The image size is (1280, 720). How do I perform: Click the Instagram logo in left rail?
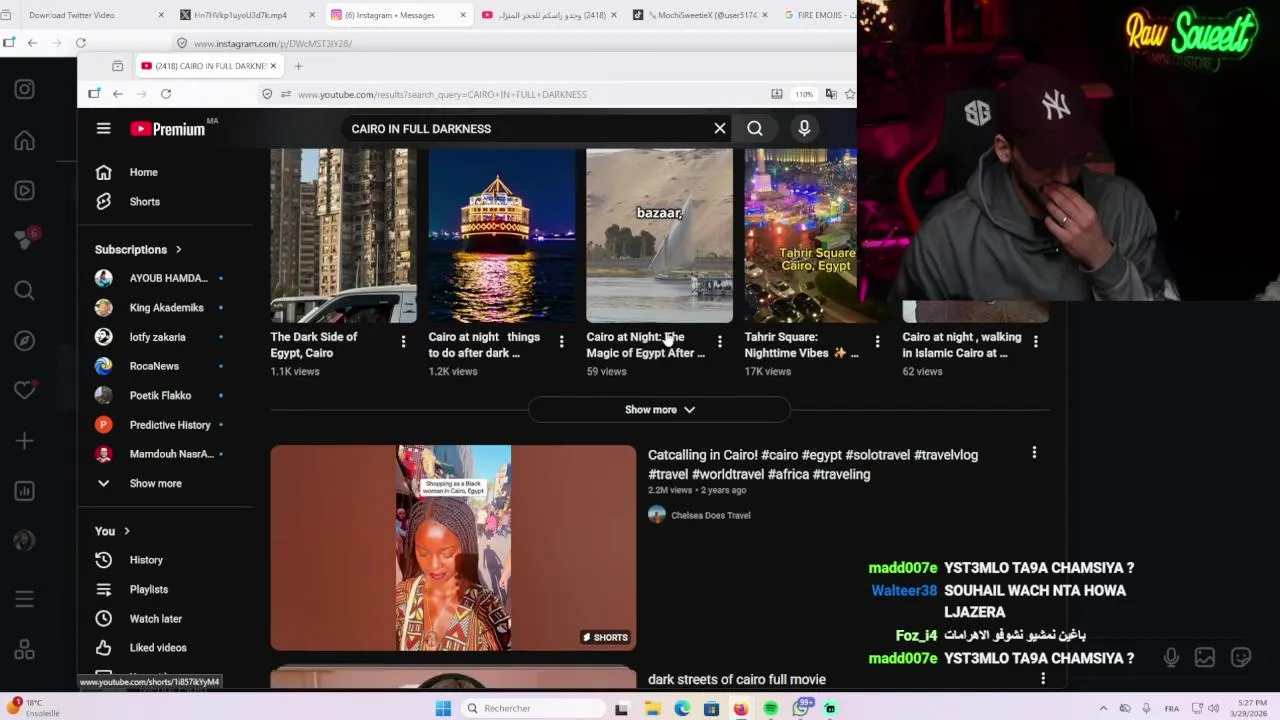25,89
